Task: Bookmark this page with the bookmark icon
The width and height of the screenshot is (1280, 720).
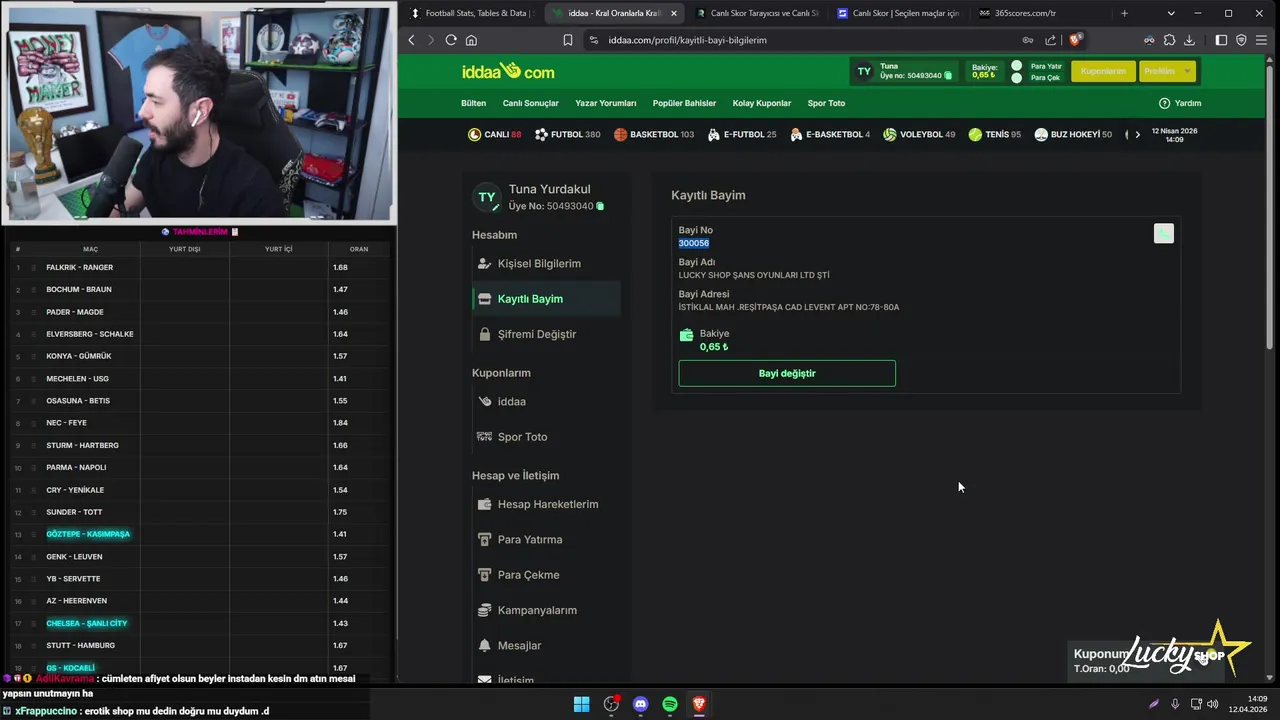Action: coord(568,40)
